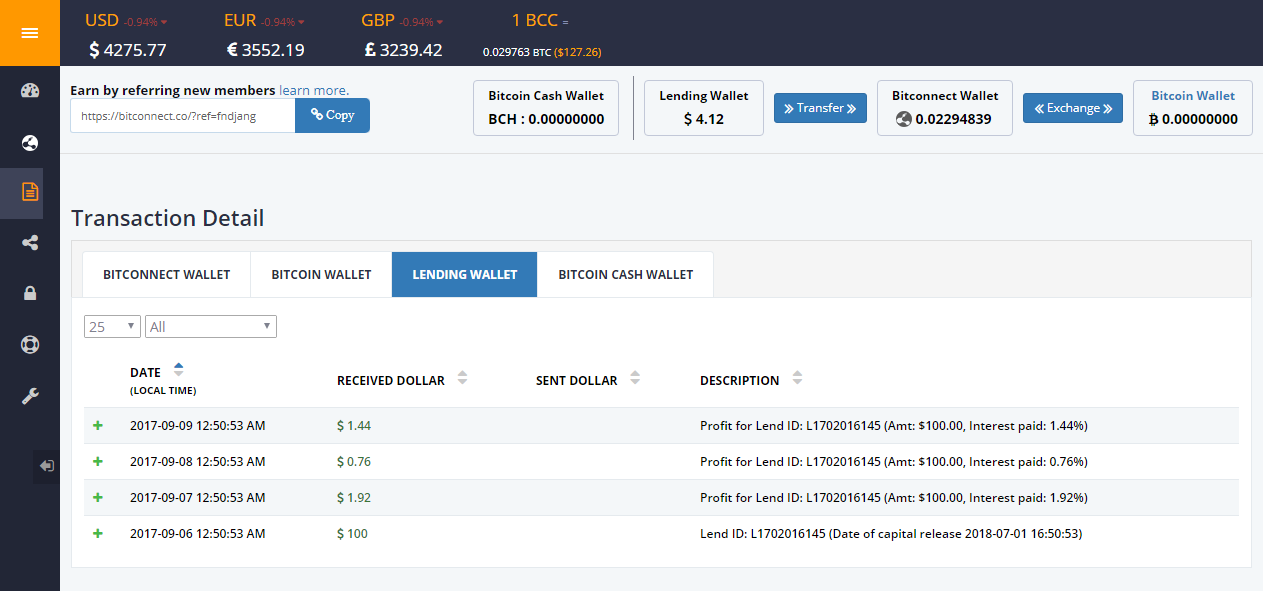Image resolution: width=1263 pixels, height=591 pixels.
Task: Click the EUR price €3552.19
Action: pyautogui.click(x=266, y=50)
